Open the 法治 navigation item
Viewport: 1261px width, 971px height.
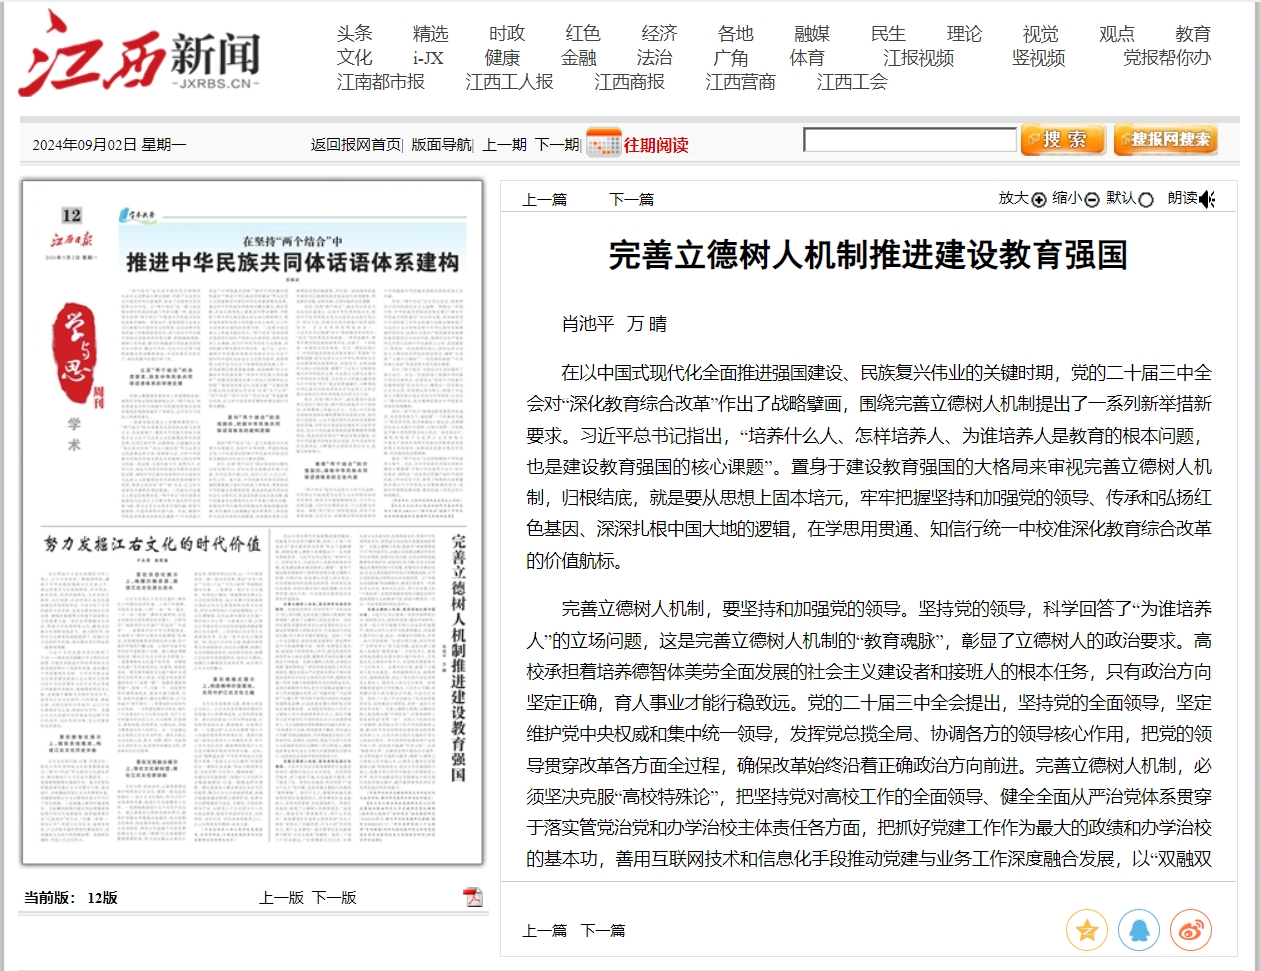[654, 58]
